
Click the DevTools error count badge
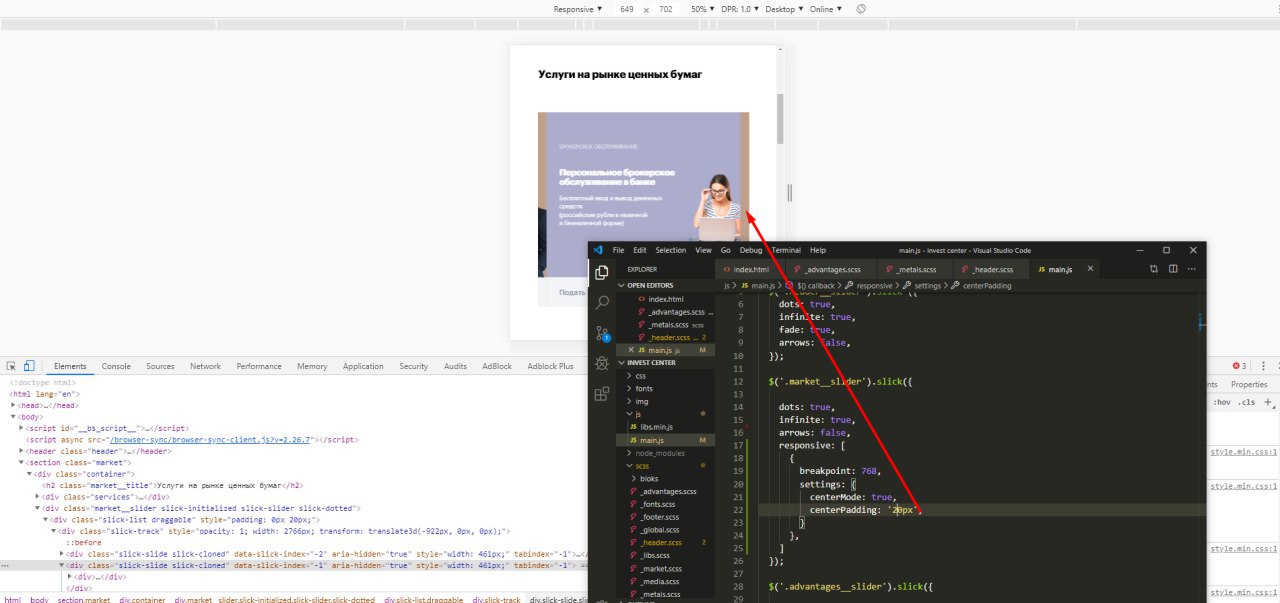coord(1239,366)
